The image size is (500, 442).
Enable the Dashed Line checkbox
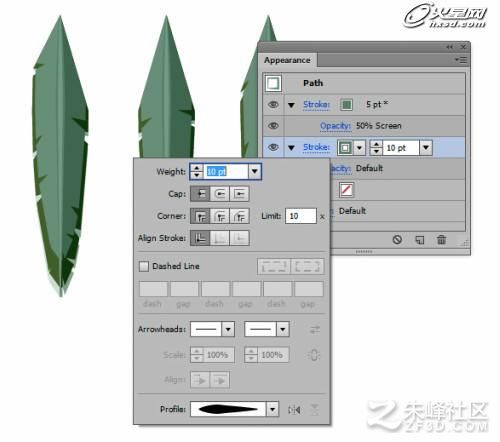click(144, 266)
